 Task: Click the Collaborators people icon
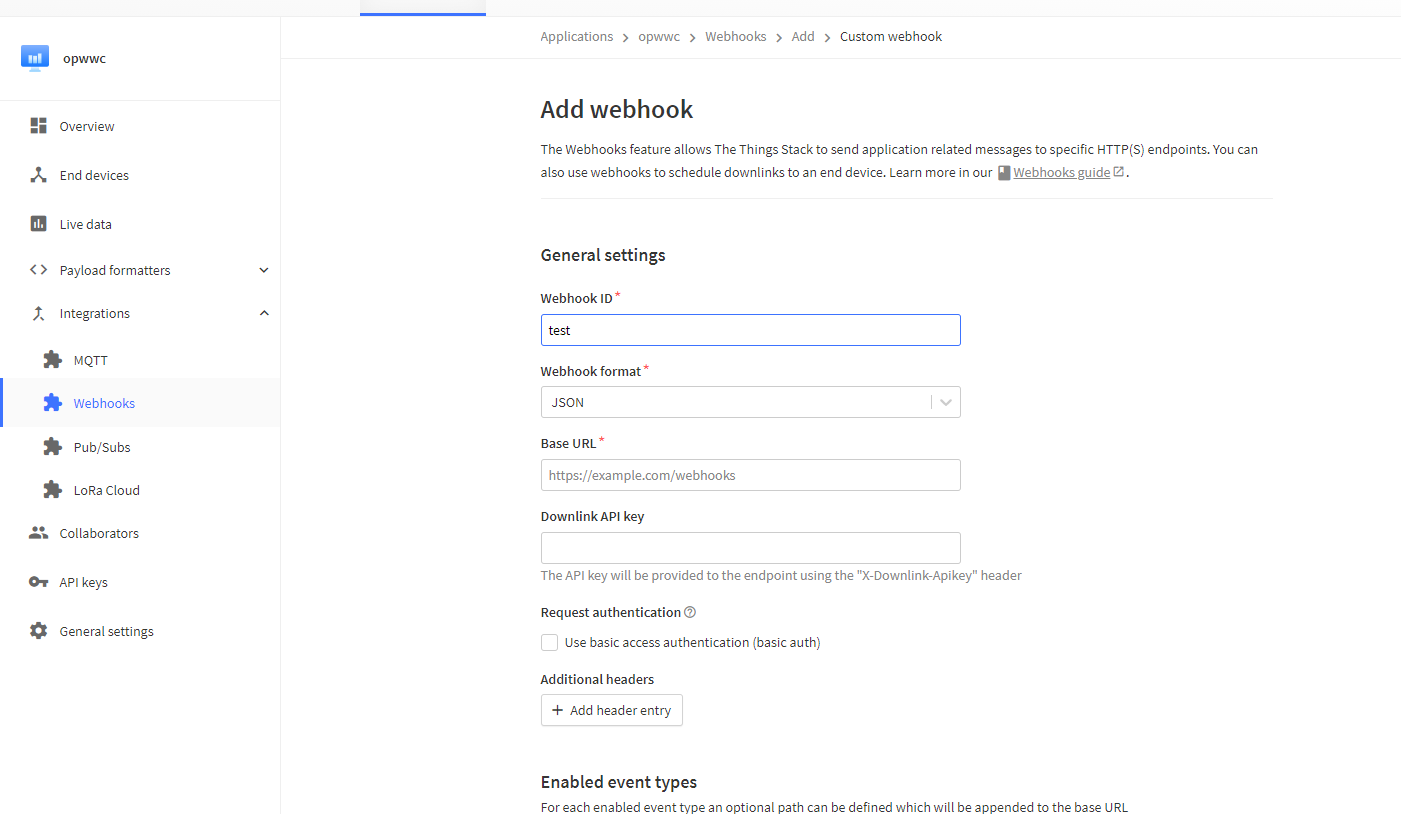[39, 533]
